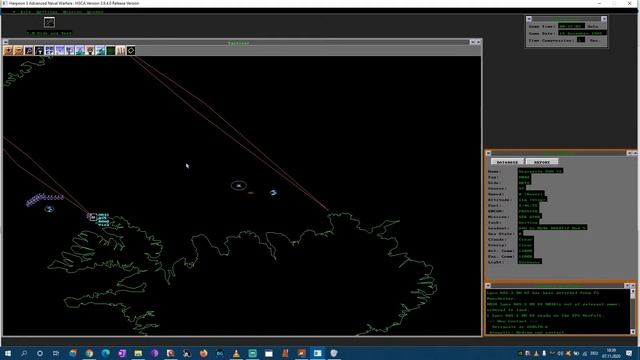Select the circled unit on the map
The width and height of the screenshot is (640, 360).
point(239,185)
